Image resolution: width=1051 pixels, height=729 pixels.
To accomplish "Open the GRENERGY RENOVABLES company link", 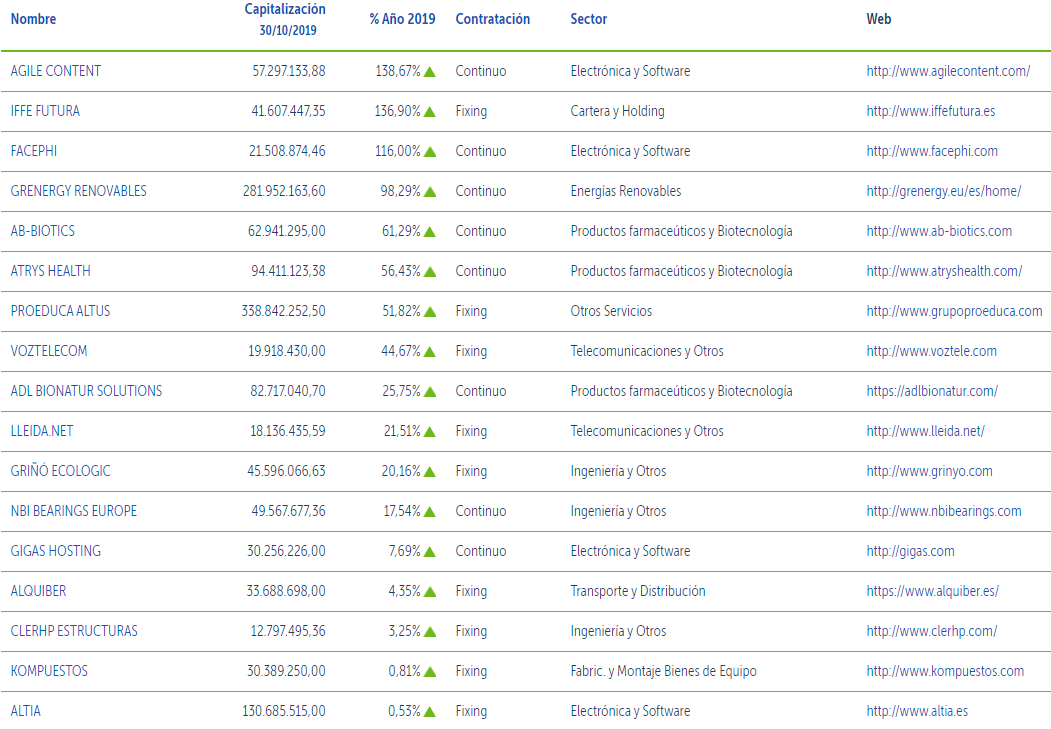I will point(78,191).
